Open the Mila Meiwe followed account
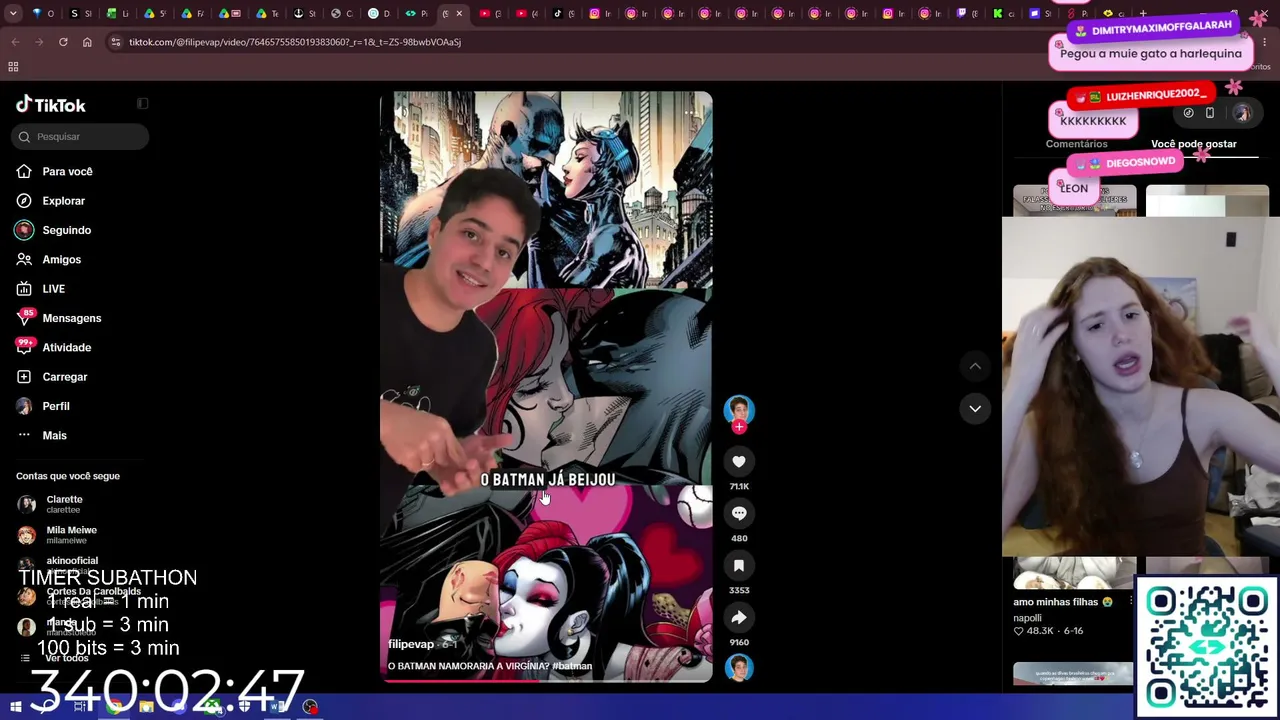This screenshot has height=720, width=1280. click(71, 535)
